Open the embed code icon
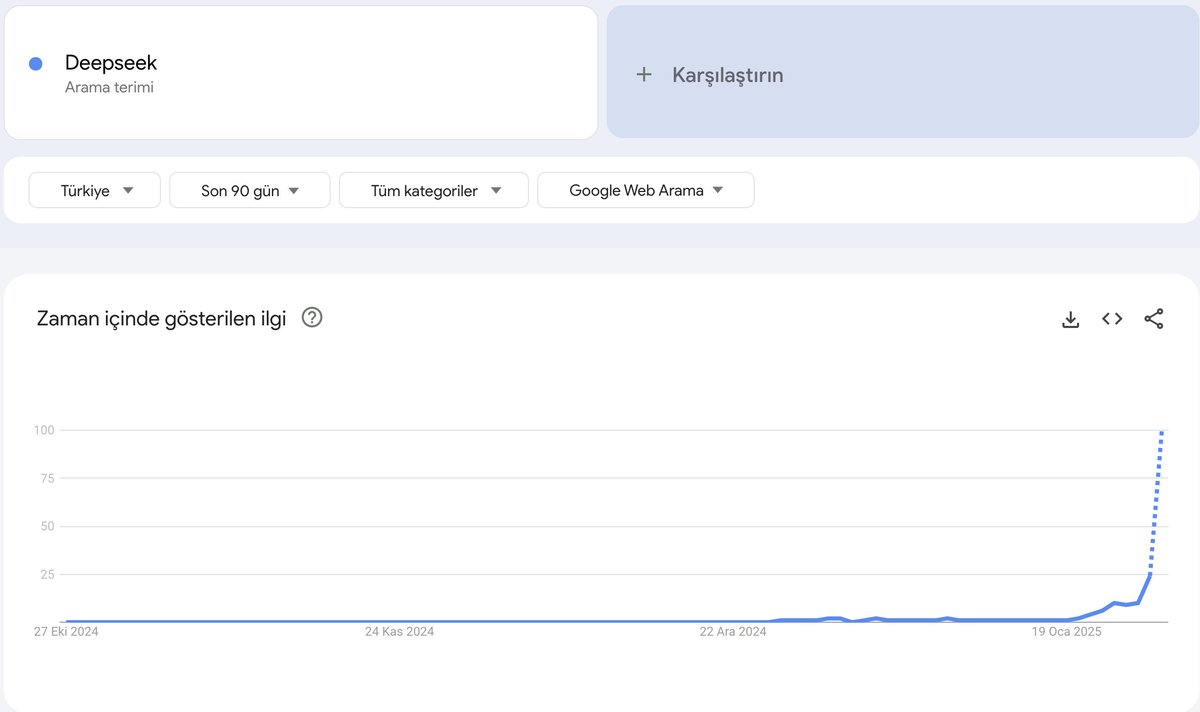 1112,319
